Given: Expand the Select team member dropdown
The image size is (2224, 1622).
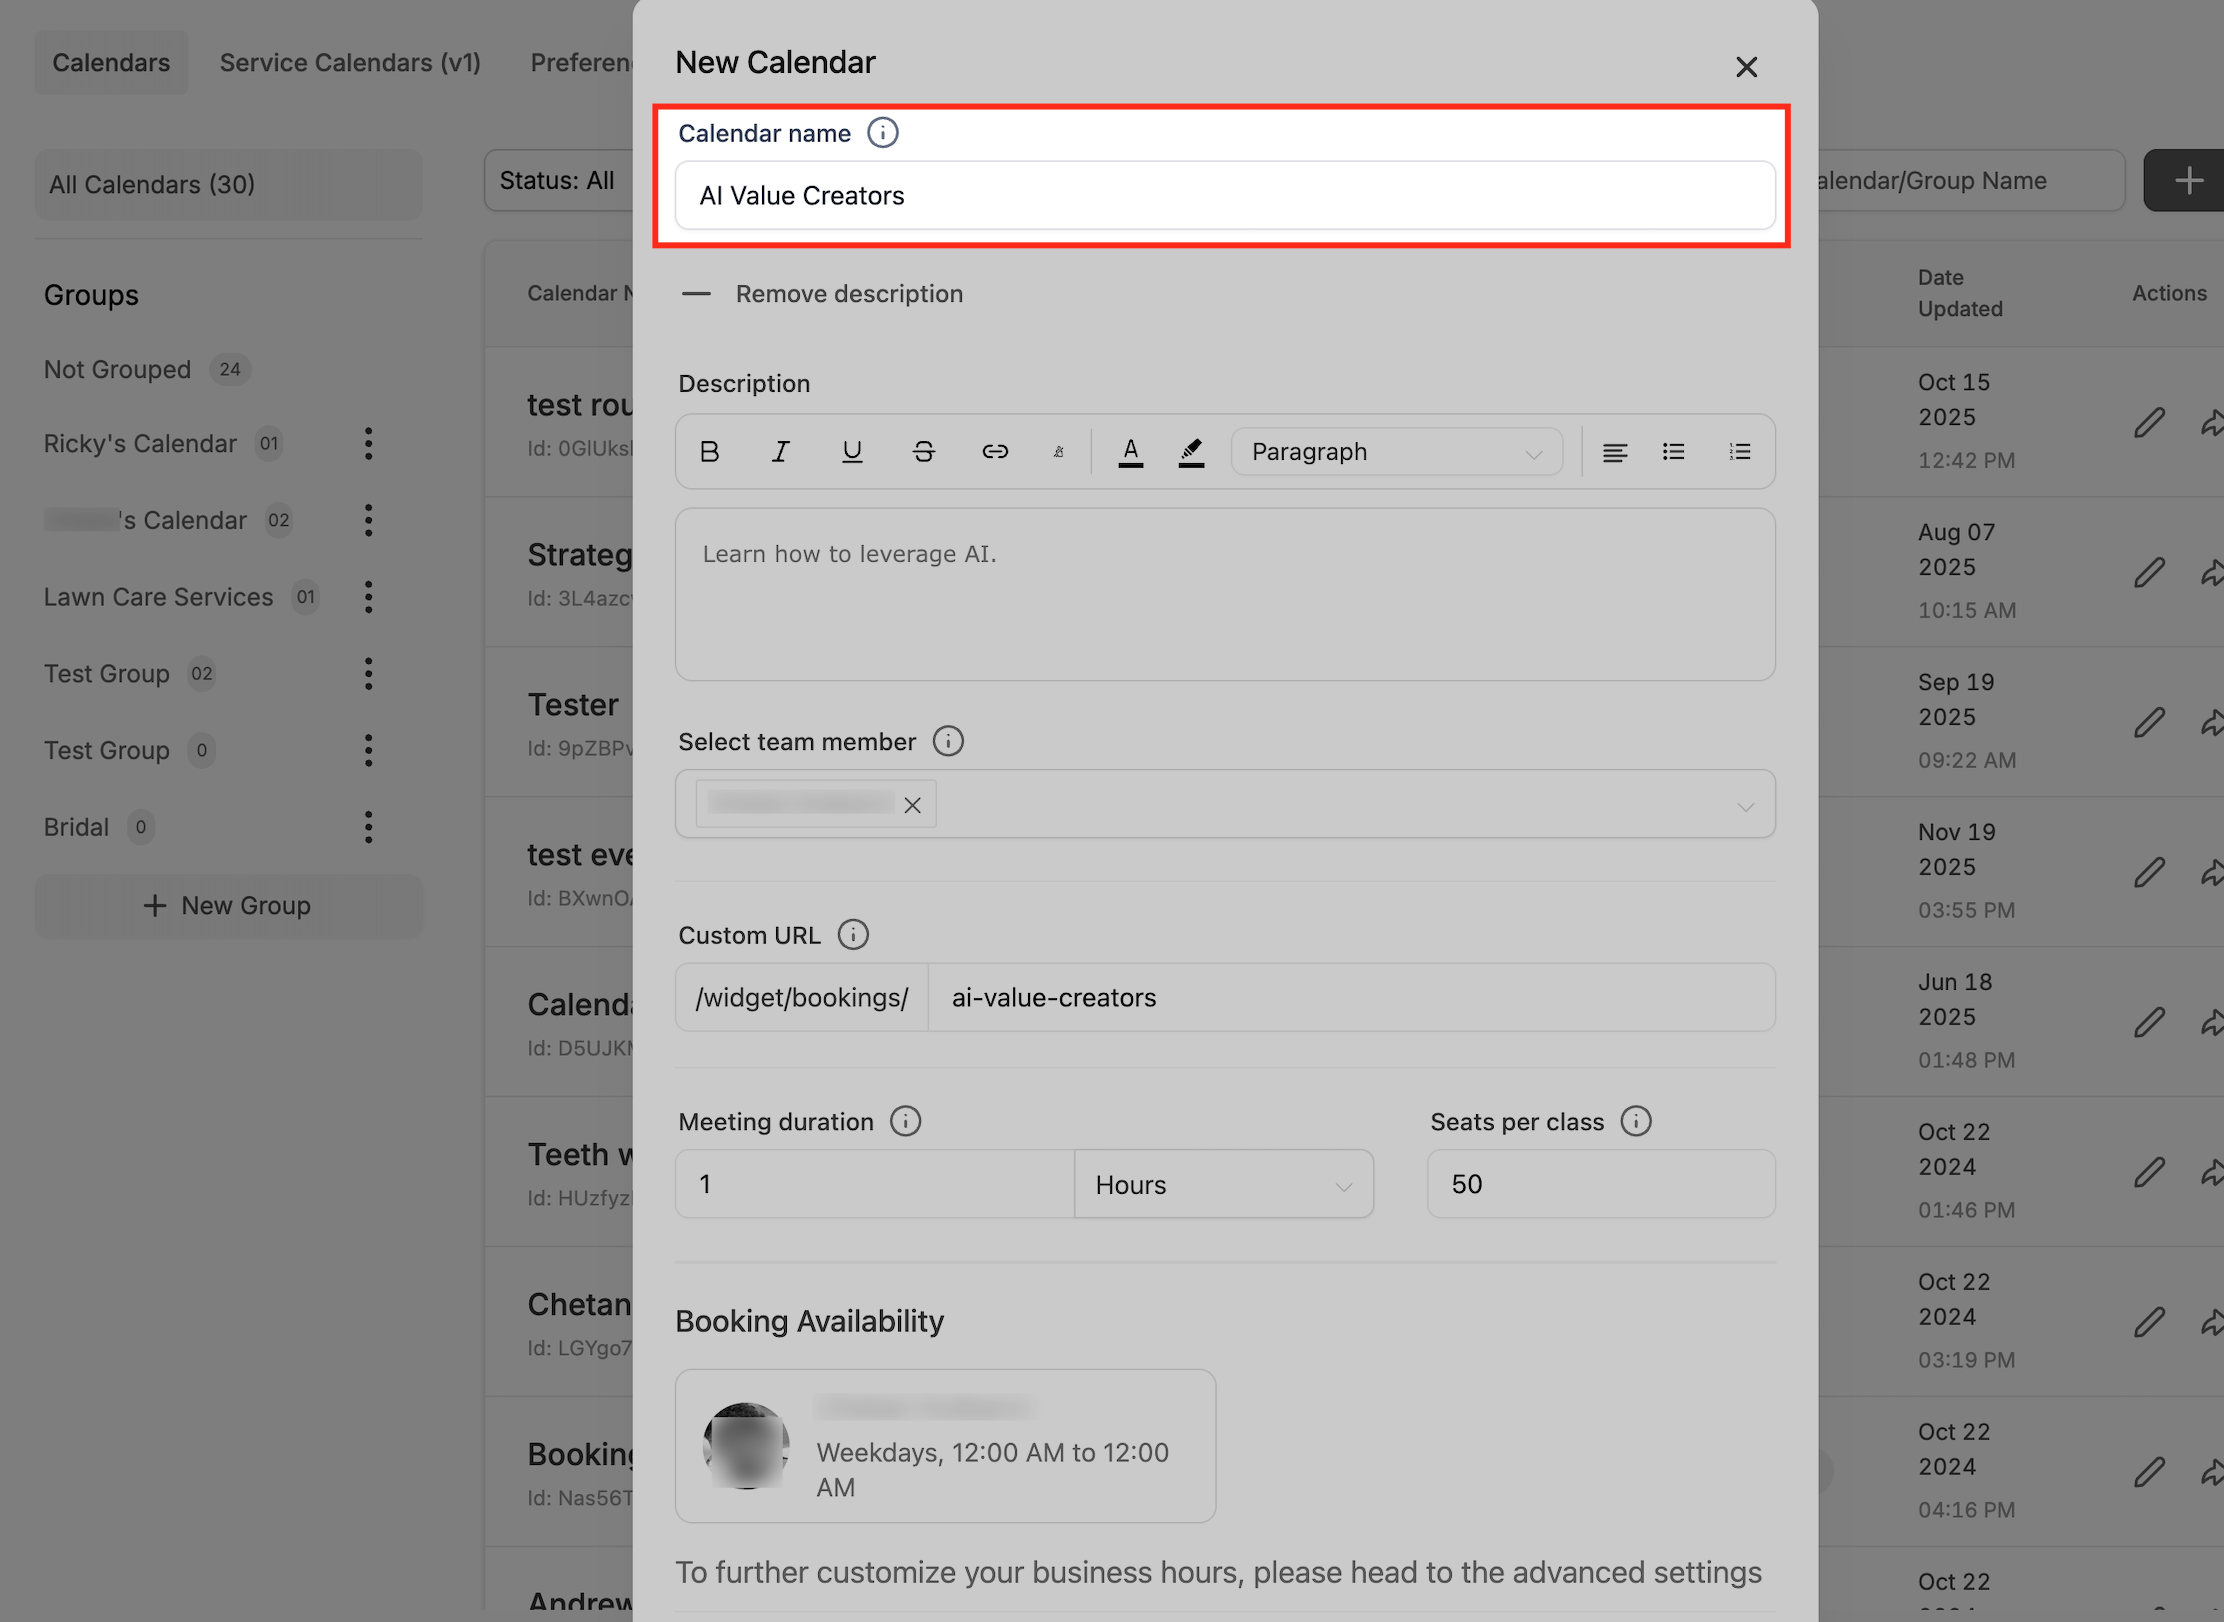Looking at the screenshot, I should [1745, 806].
